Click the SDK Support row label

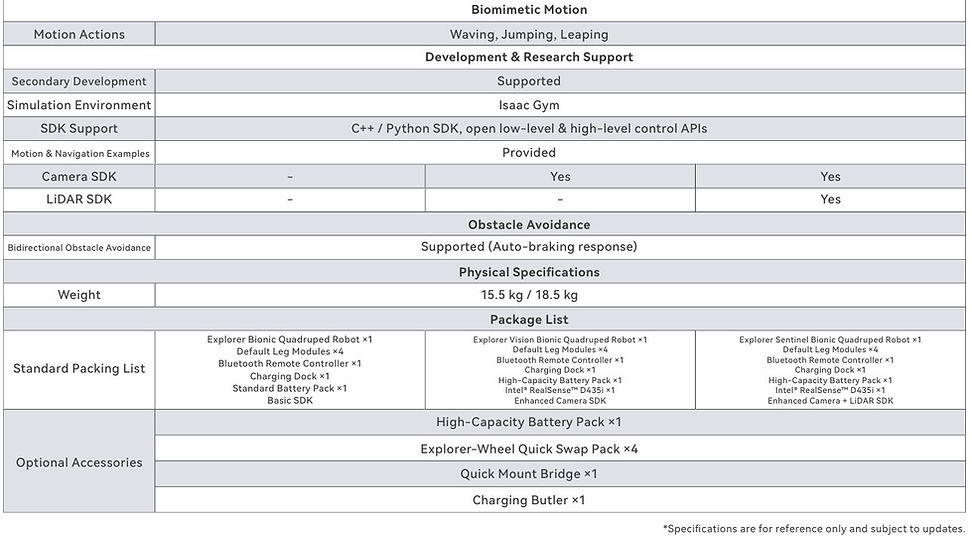click(79, 128)
